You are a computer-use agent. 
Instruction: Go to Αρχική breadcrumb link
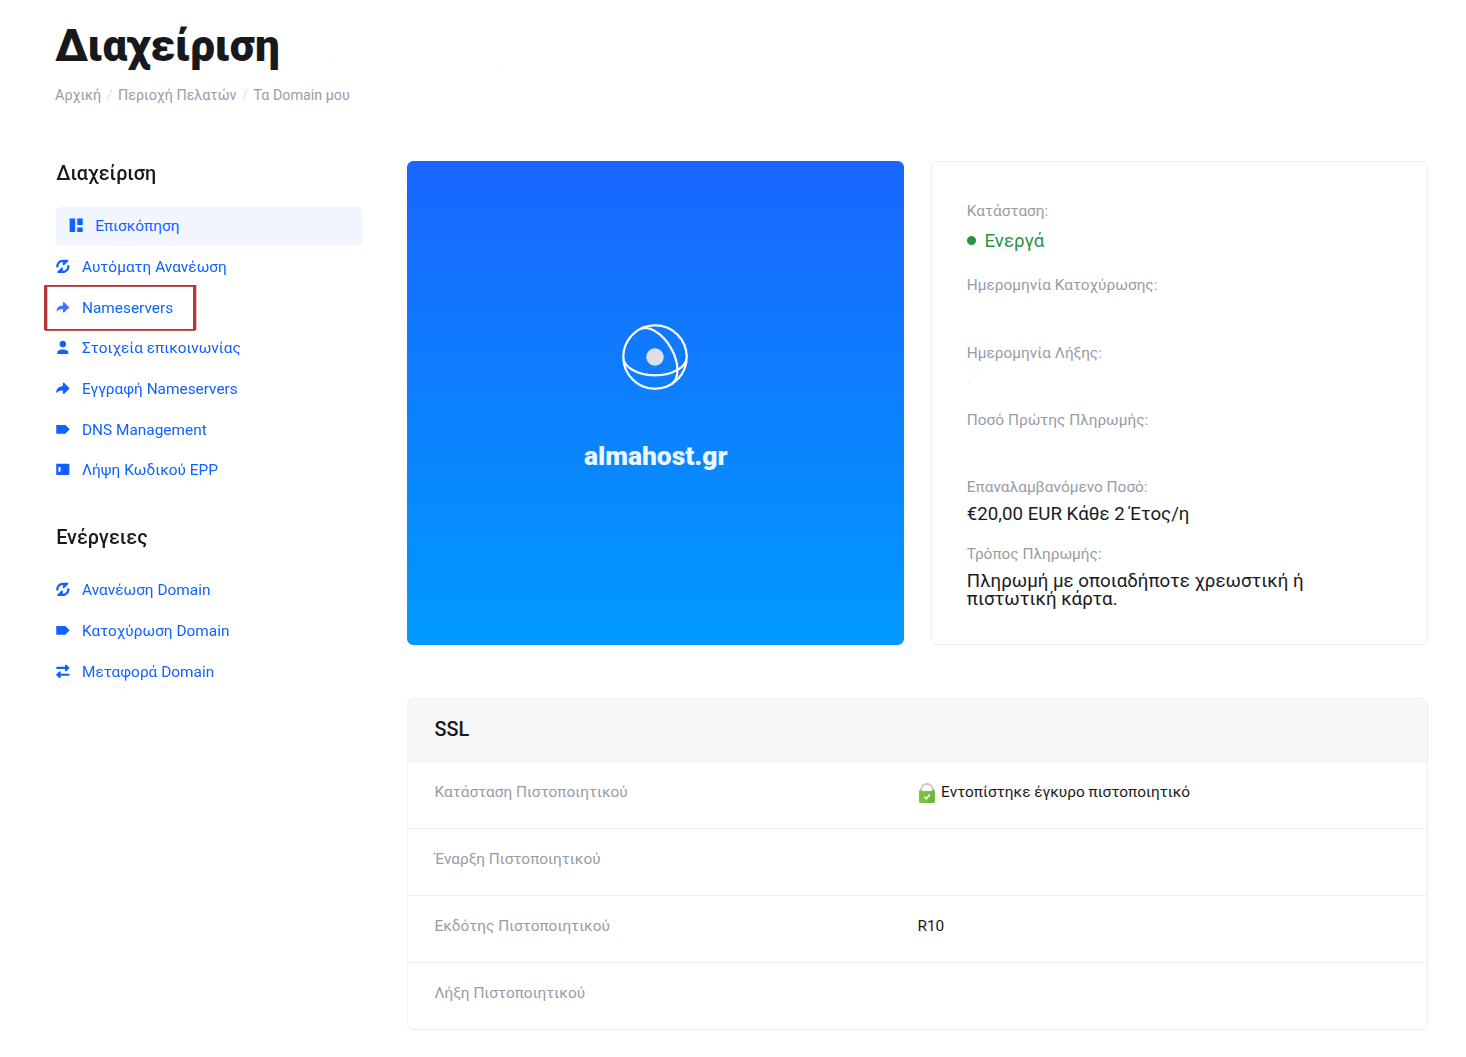coord(78,95)
